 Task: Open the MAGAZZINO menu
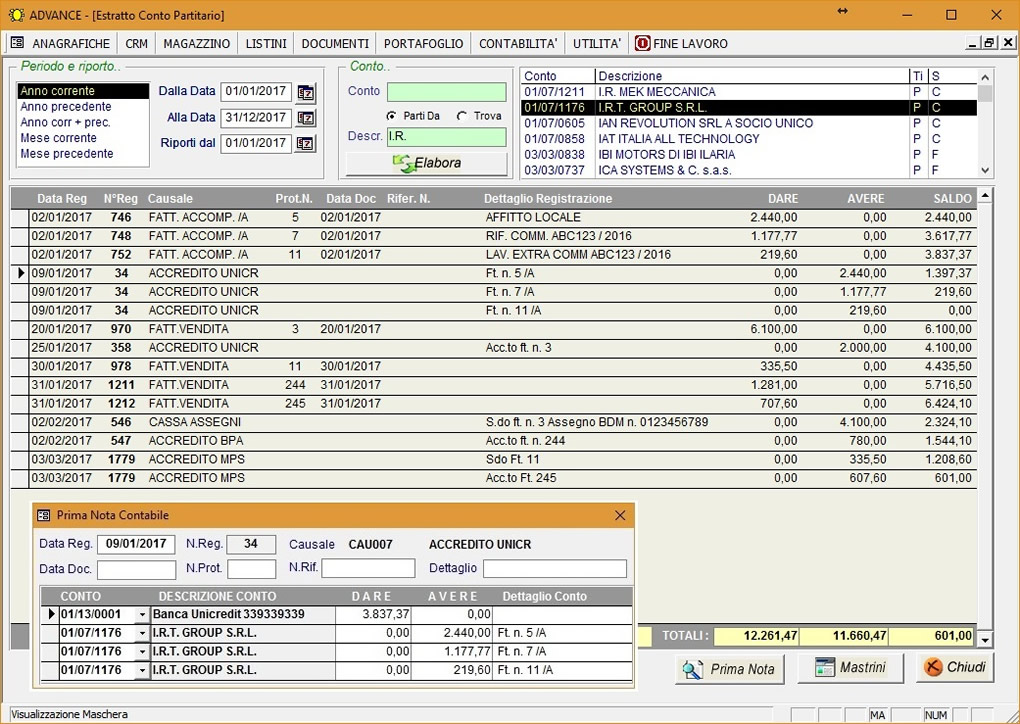[197, 44]
